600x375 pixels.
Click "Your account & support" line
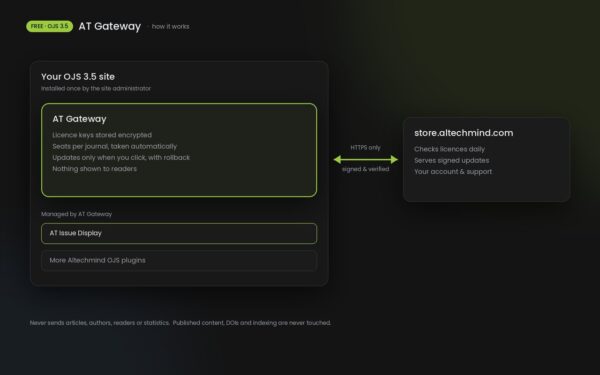click(453, 171)
